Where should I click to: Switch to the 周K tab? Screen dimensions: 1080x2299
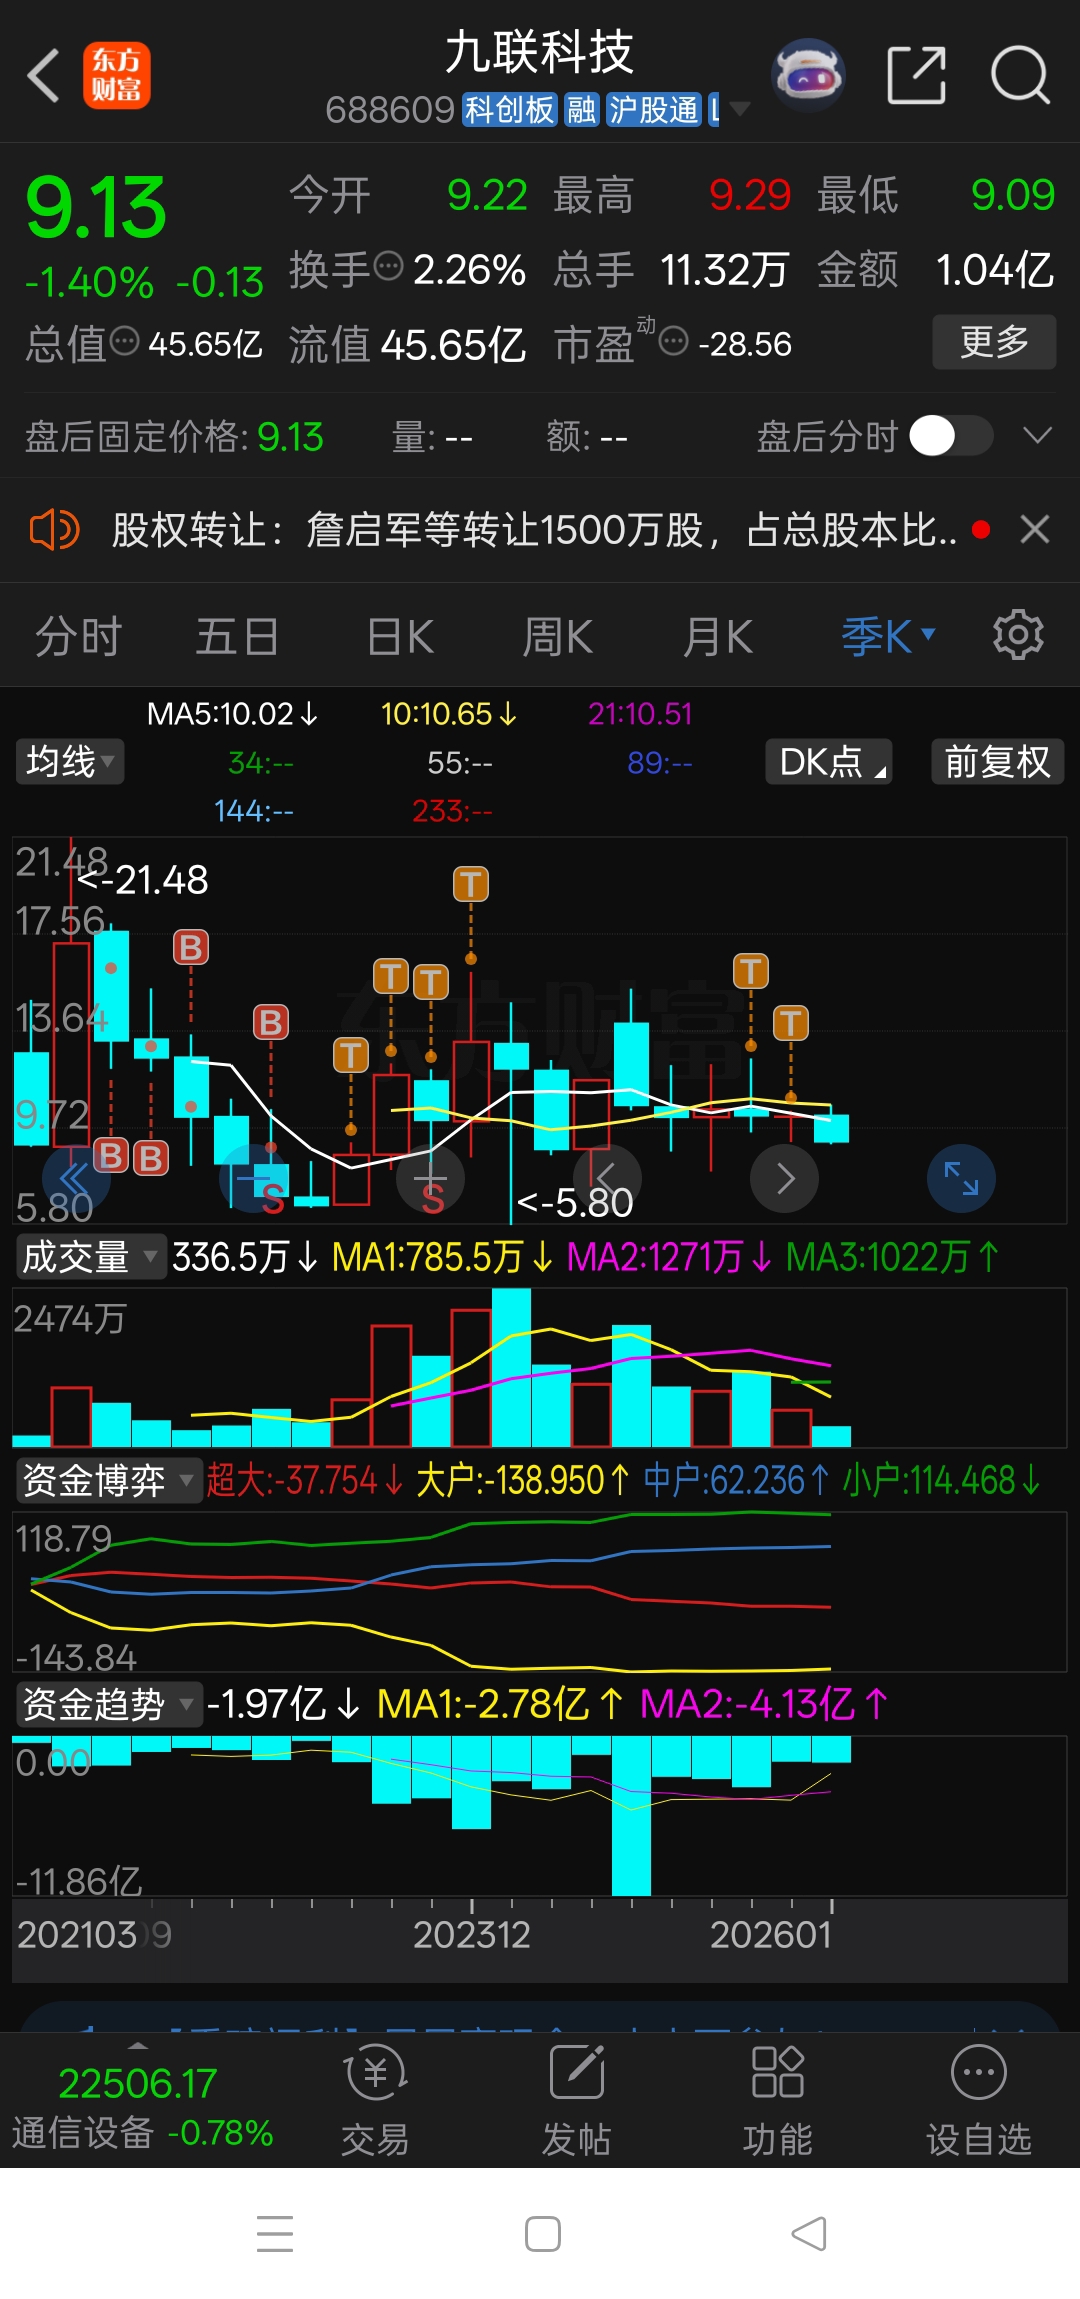(558, 636)
